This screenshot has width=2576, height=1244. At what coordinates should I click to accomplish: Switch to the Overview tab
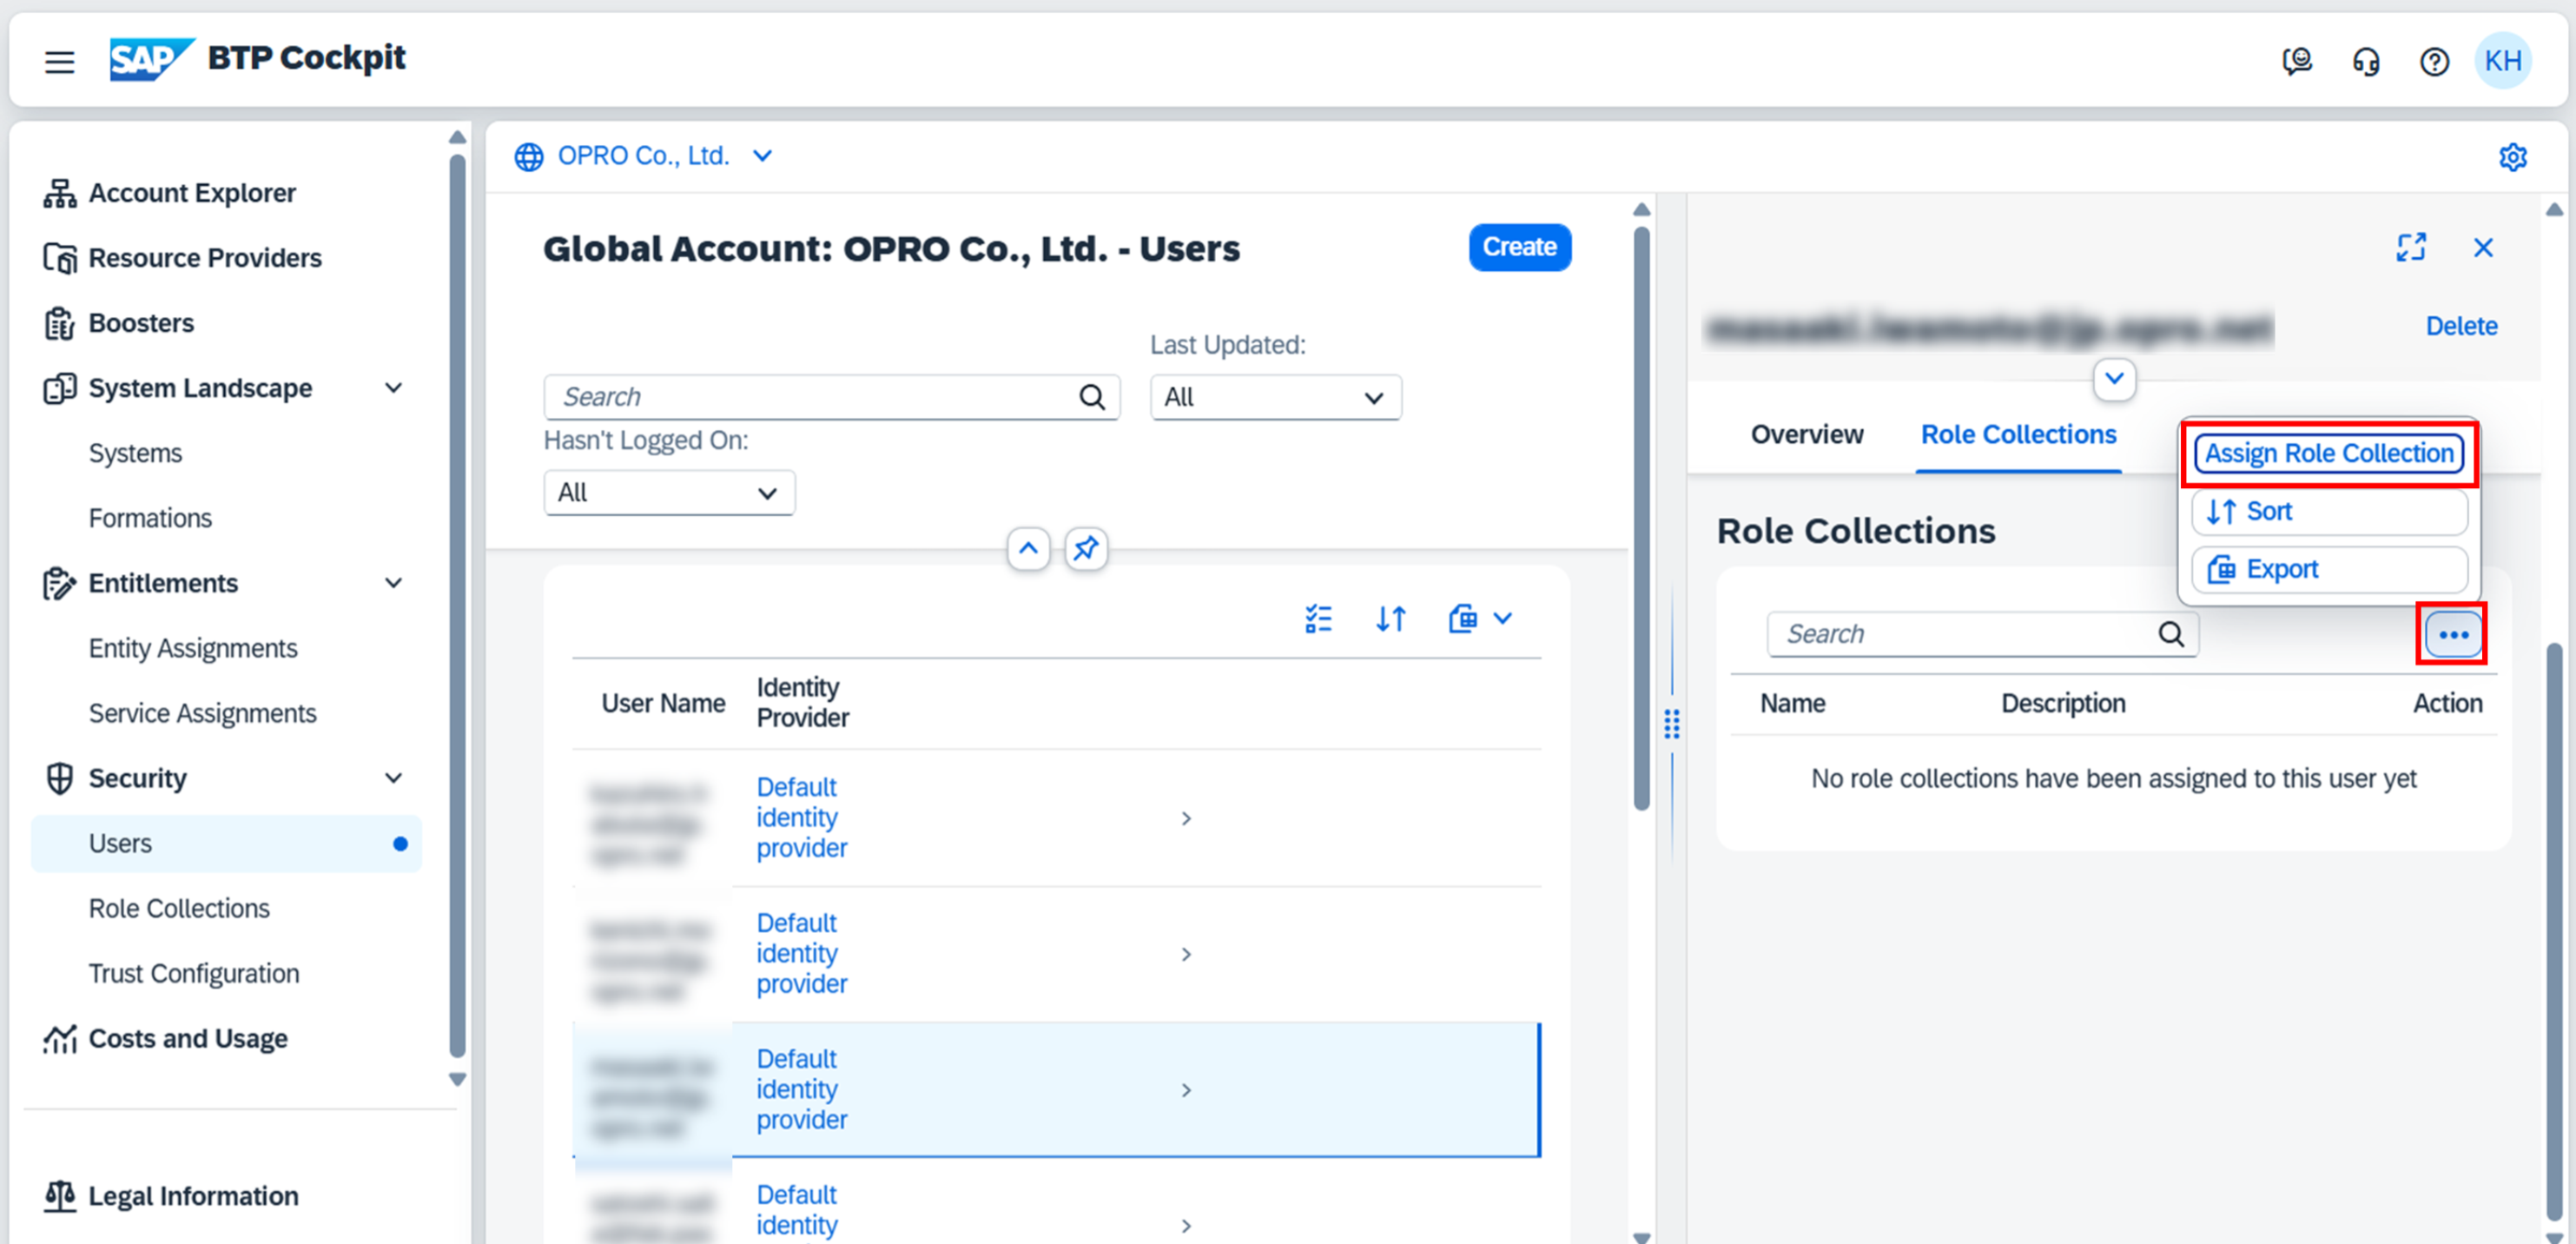1806,435
